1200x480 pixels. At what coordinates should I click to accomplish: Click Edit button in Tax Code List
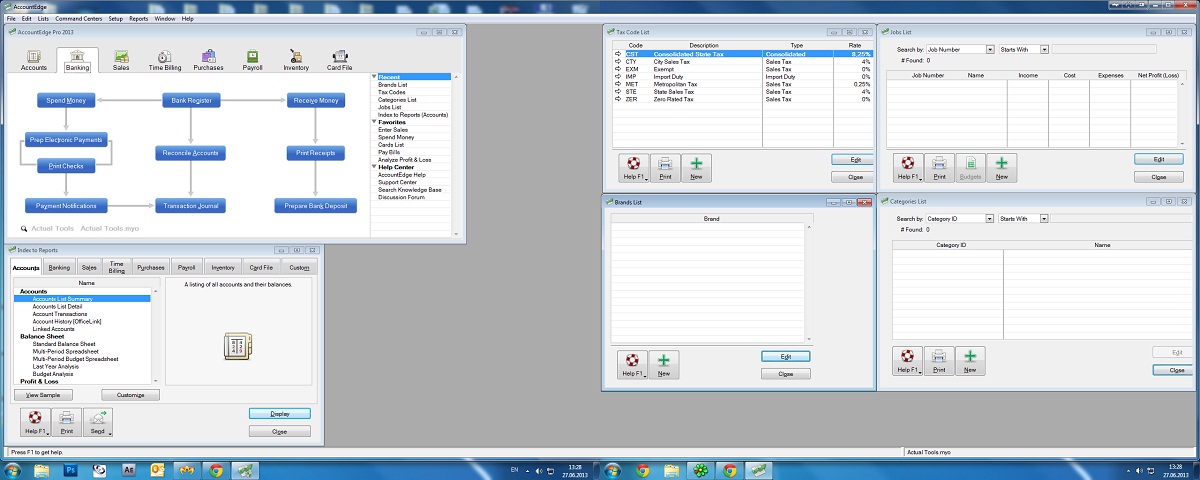pos(852,159)
